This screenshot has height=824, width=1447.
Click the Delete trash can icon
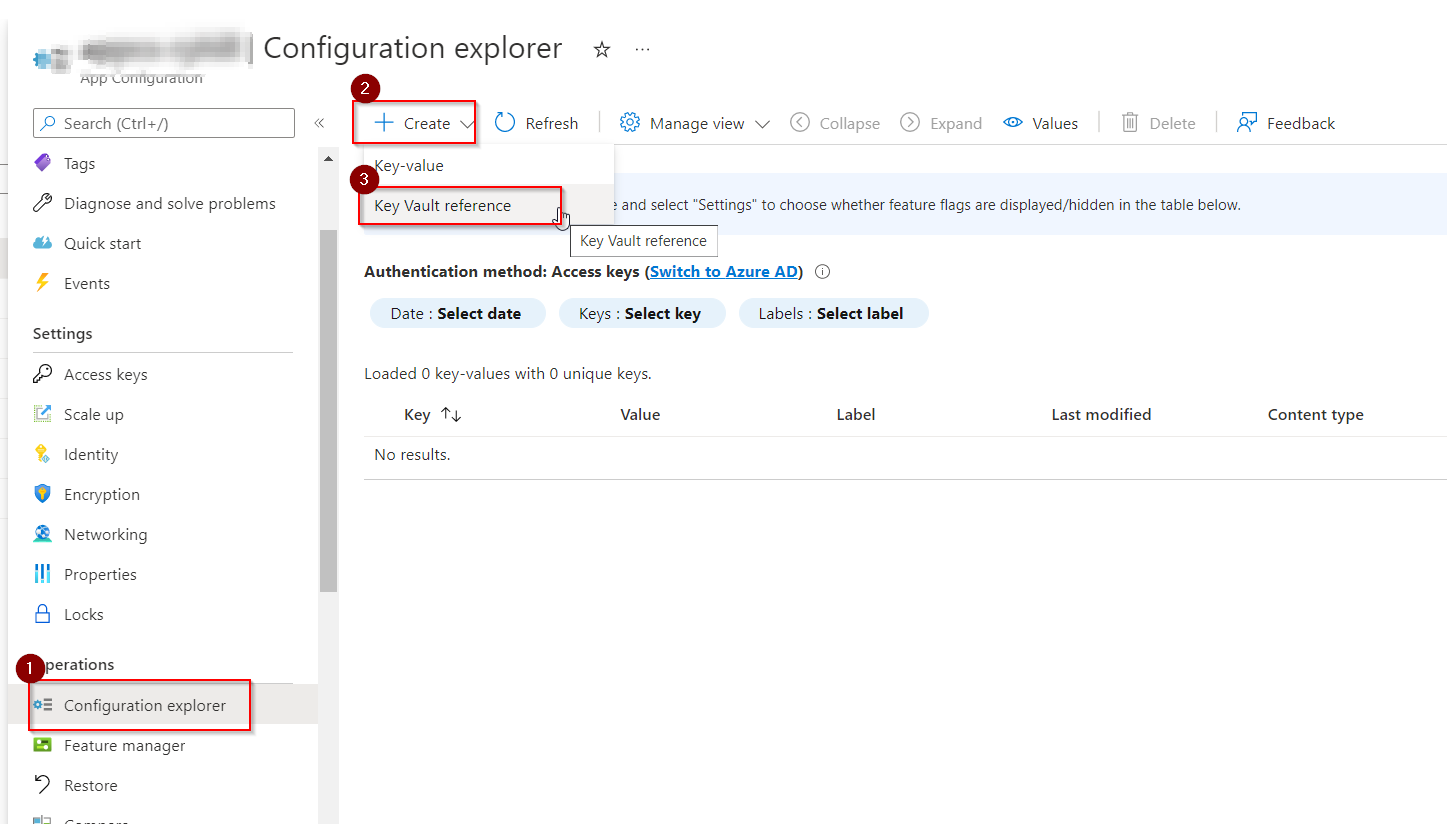(x=1130, y=122)
